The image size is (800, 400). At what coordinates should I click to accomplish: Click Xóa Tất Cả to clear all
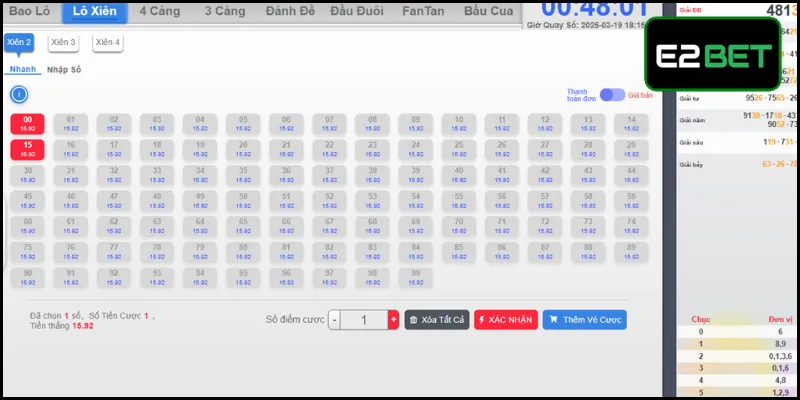click(x=437, y=320)
